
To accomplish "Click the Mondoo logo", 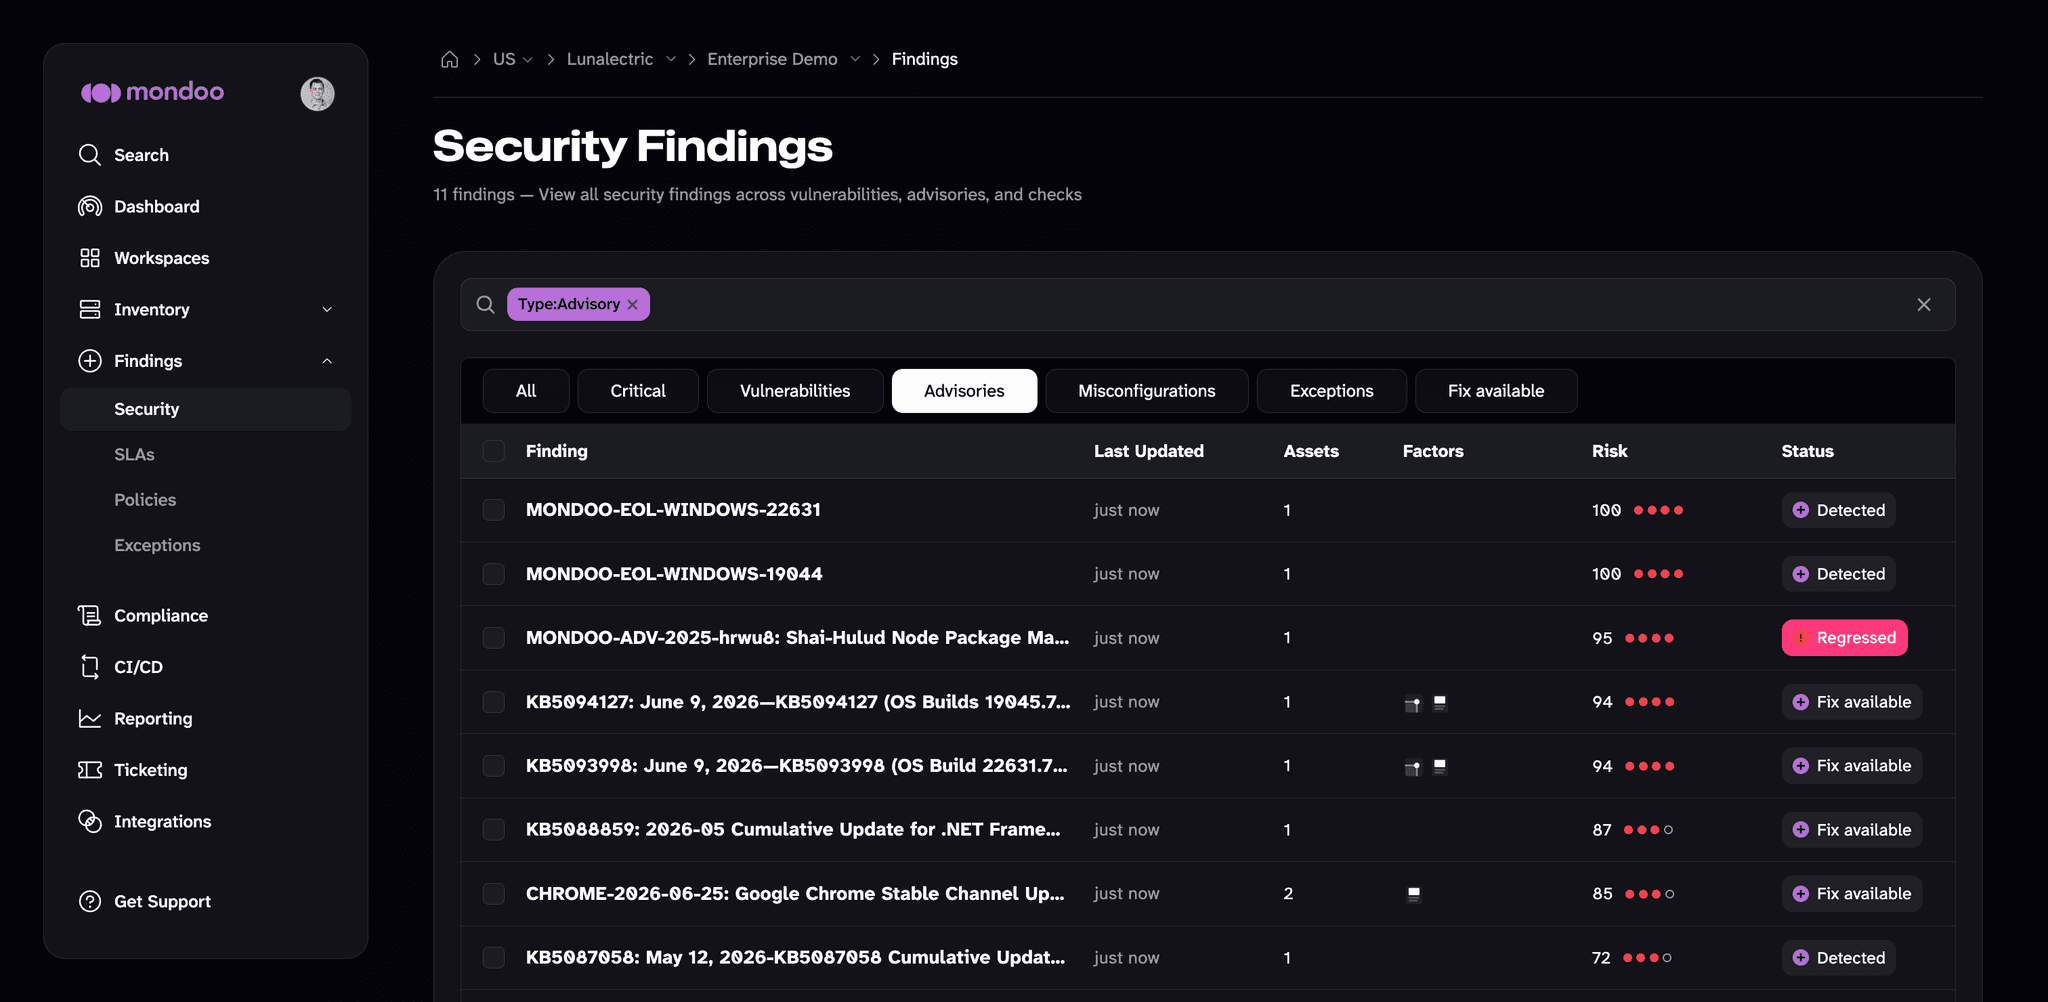I will (x=152, y=92).
